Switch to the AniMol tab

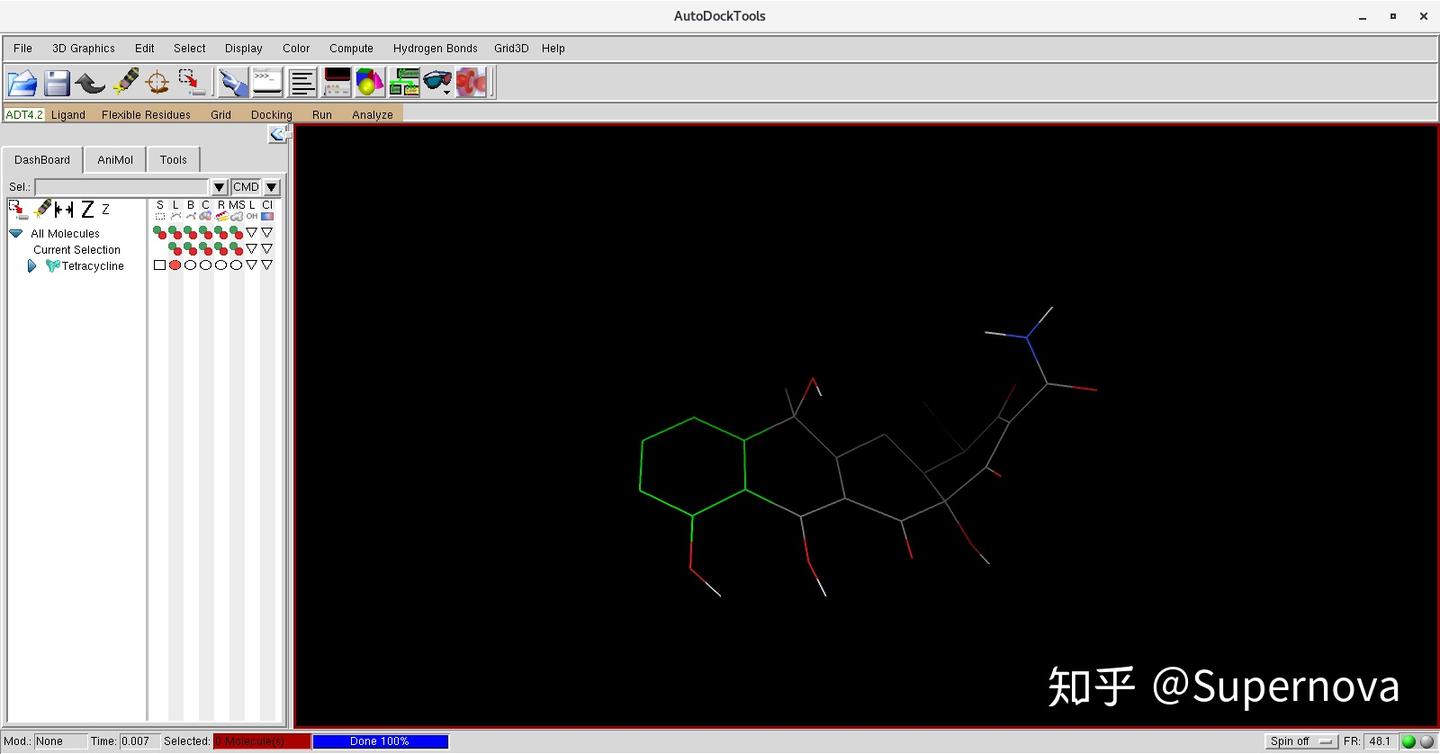pos(114,159)
